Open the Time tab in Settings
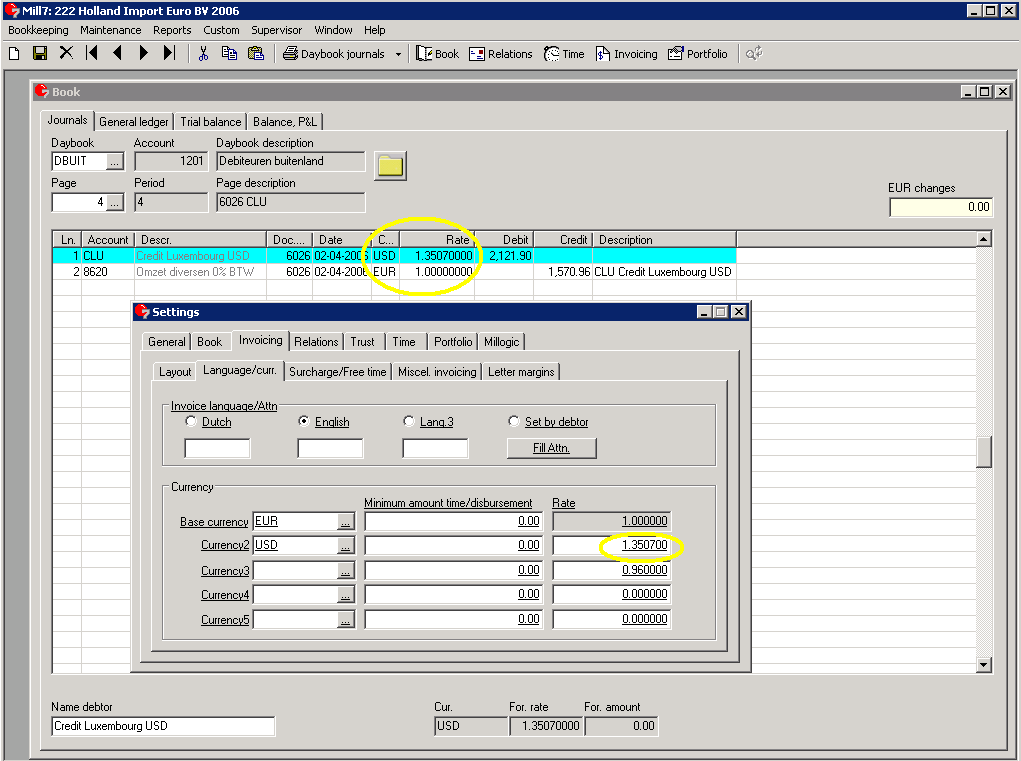The width and height of the screenshot is (1021, 761). coord(404,342)
